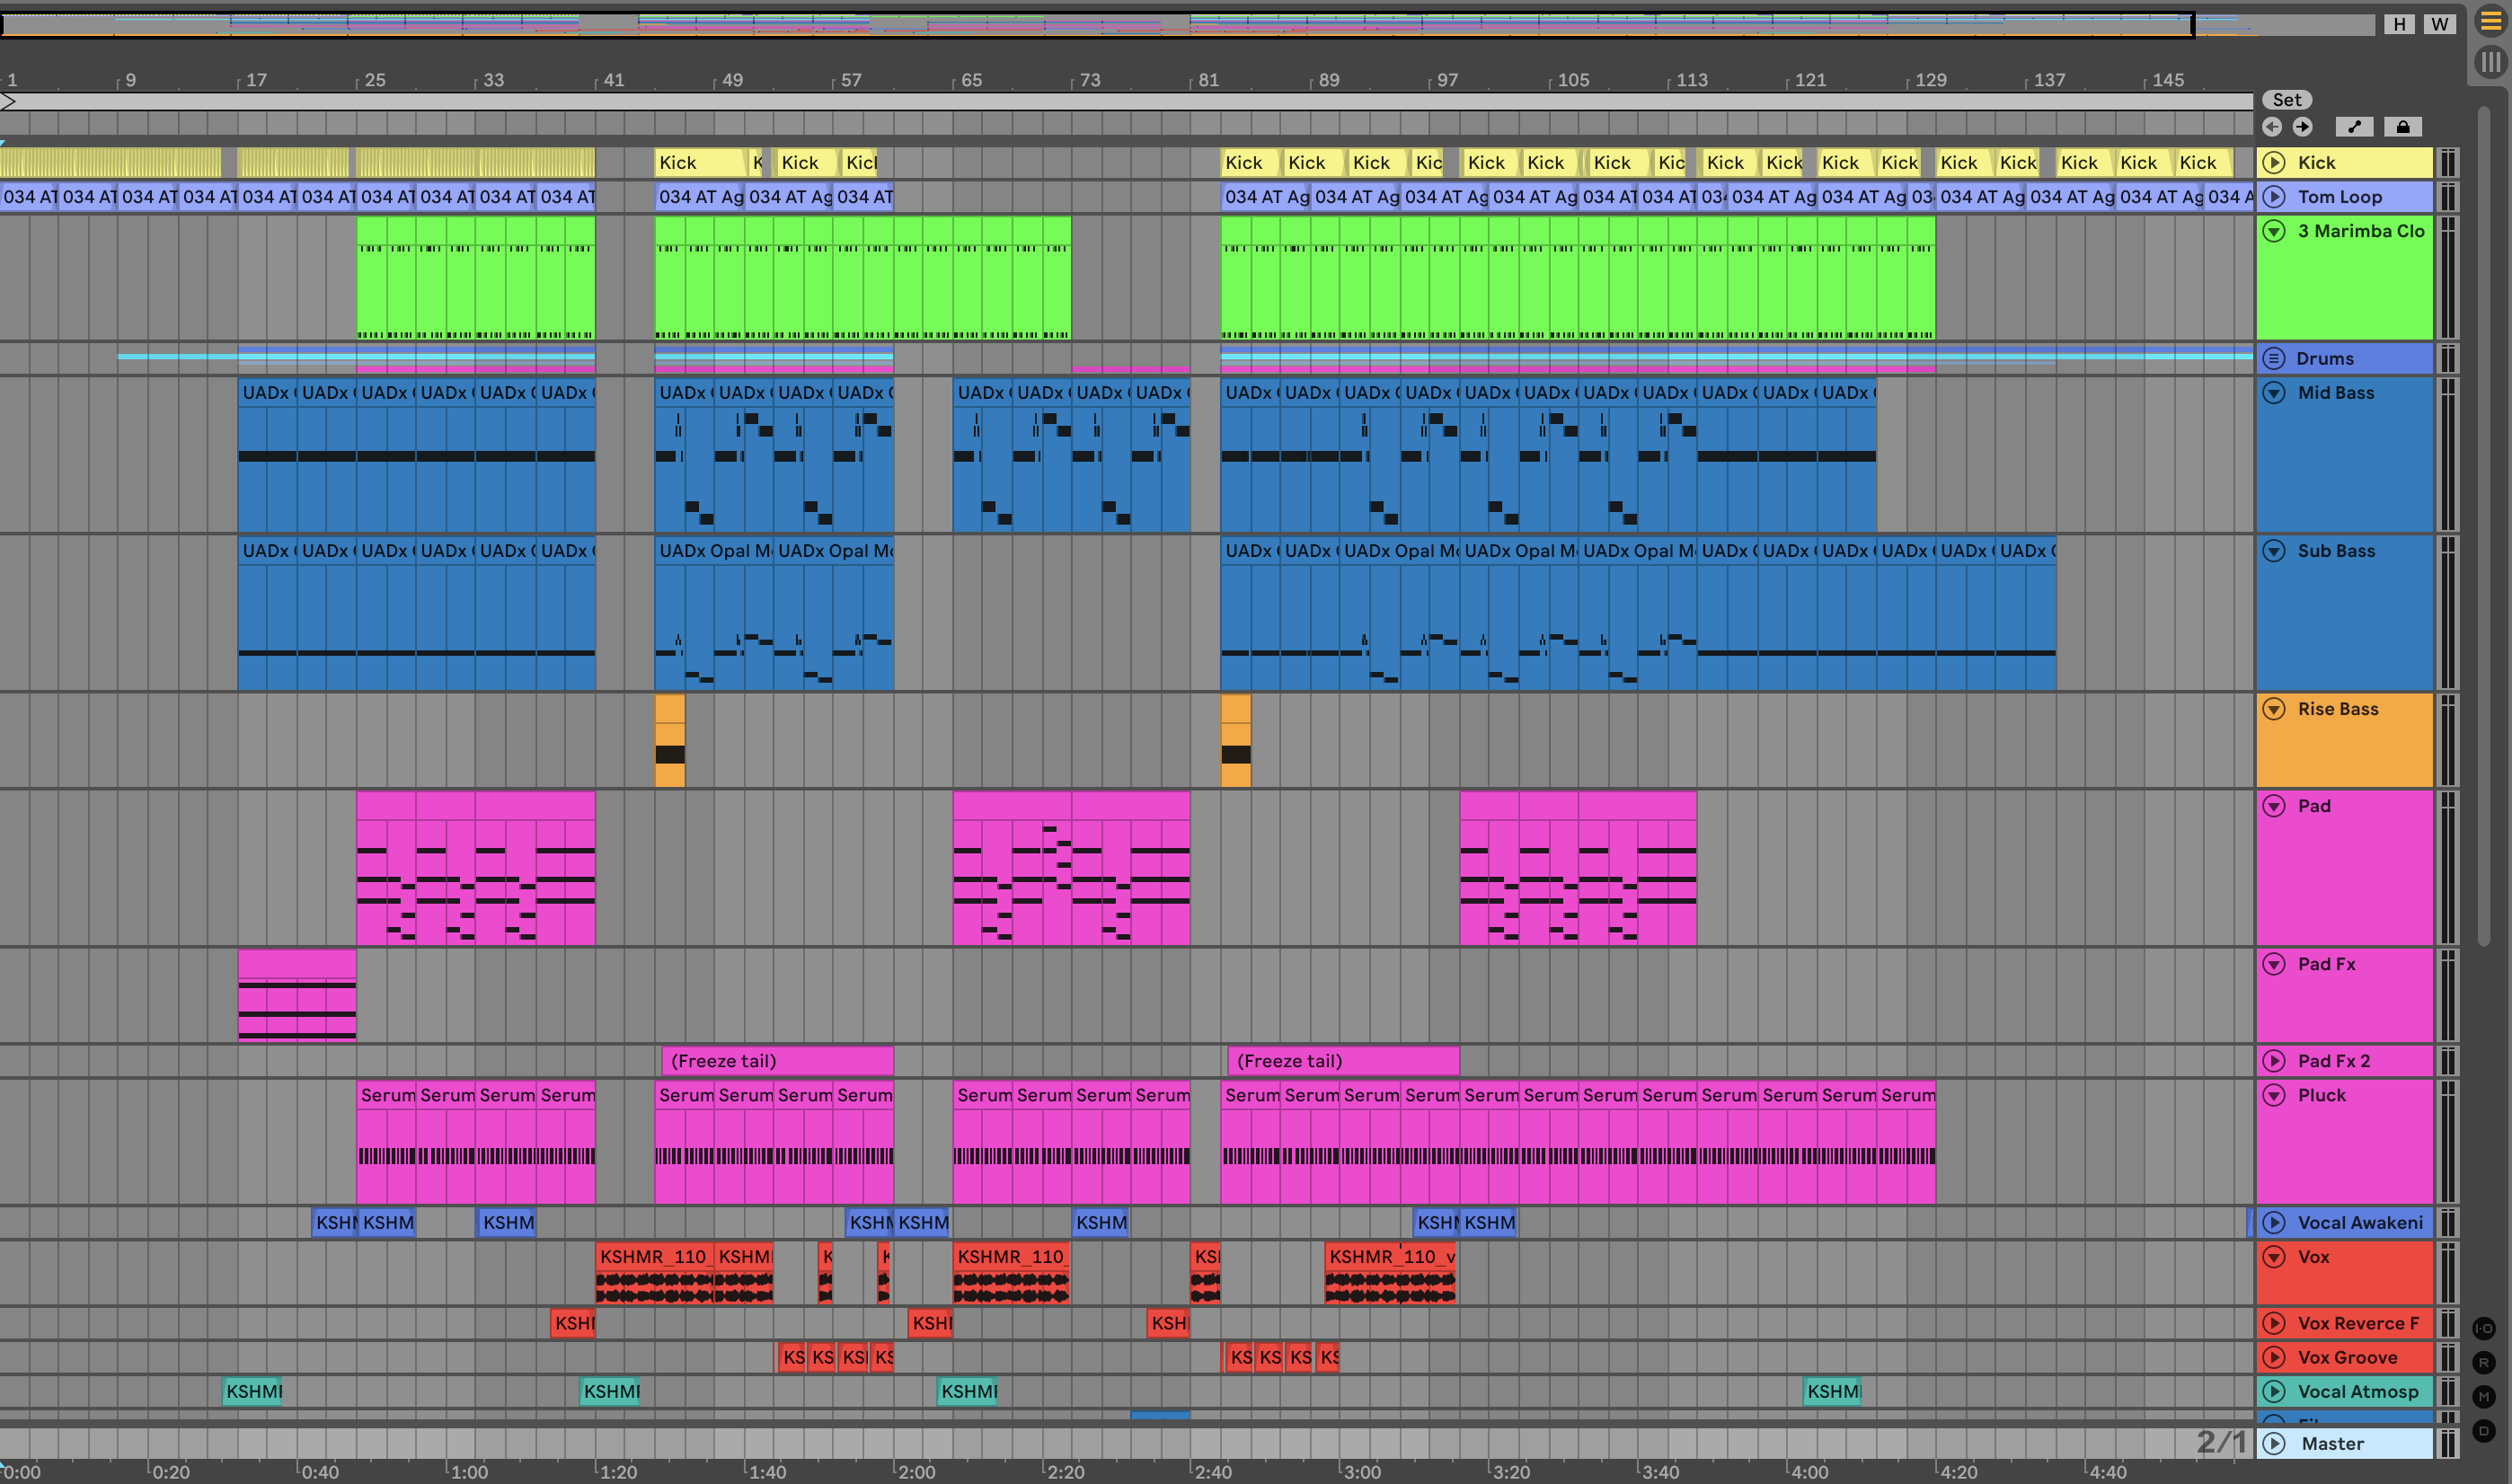Toggle the Returns section R button
Viewport: 2512px width, 1484px height.
[2484, 1362]
